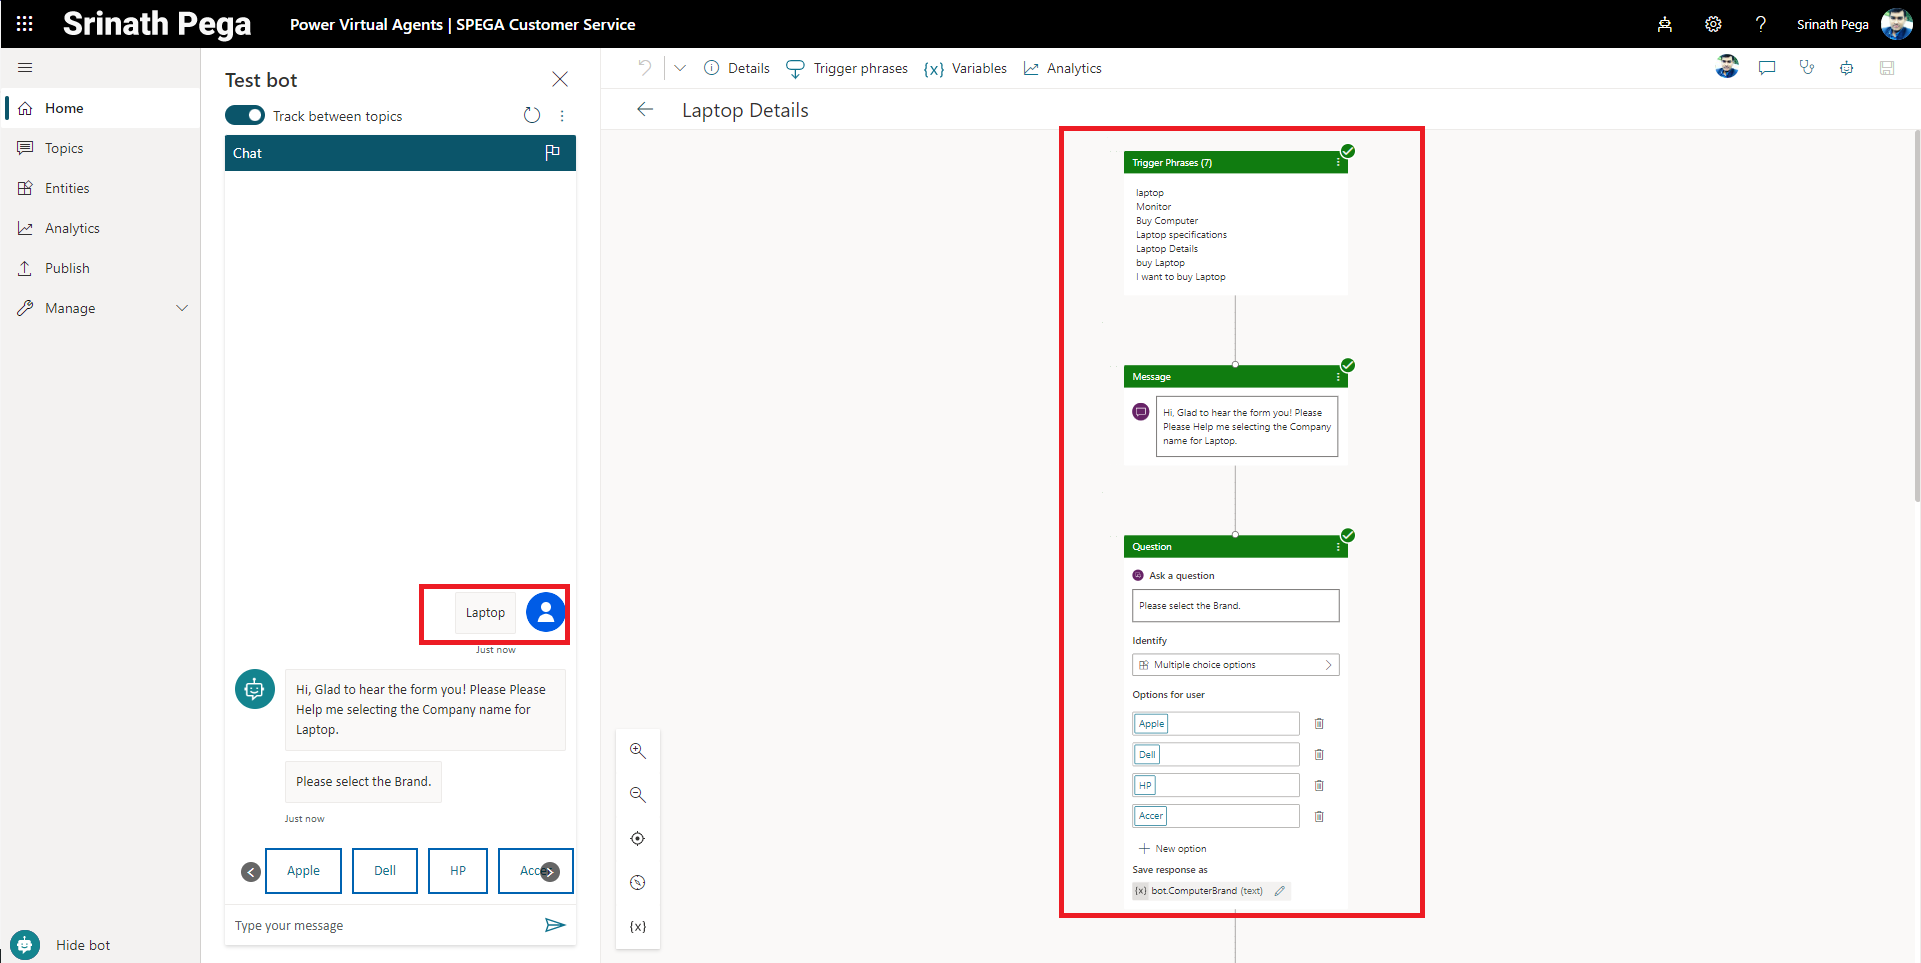
Task: Reset the test bot conversation
Action: [x=532, y=116]
